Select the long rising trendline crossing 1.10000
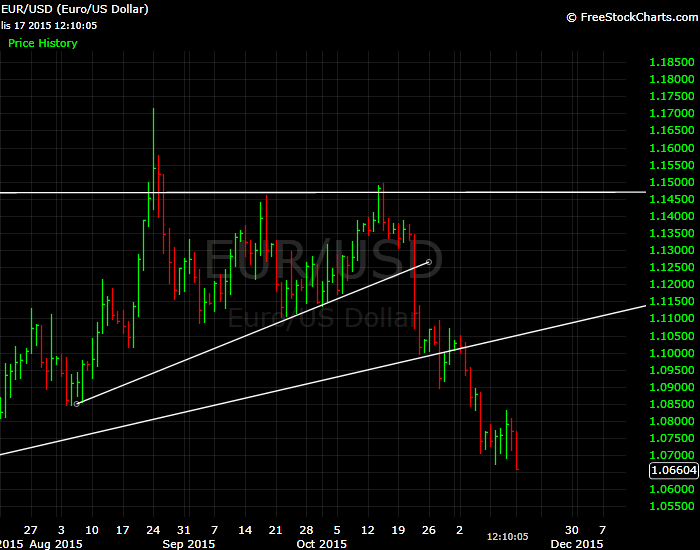The image size is (700, 550). [x=323, y=380]
